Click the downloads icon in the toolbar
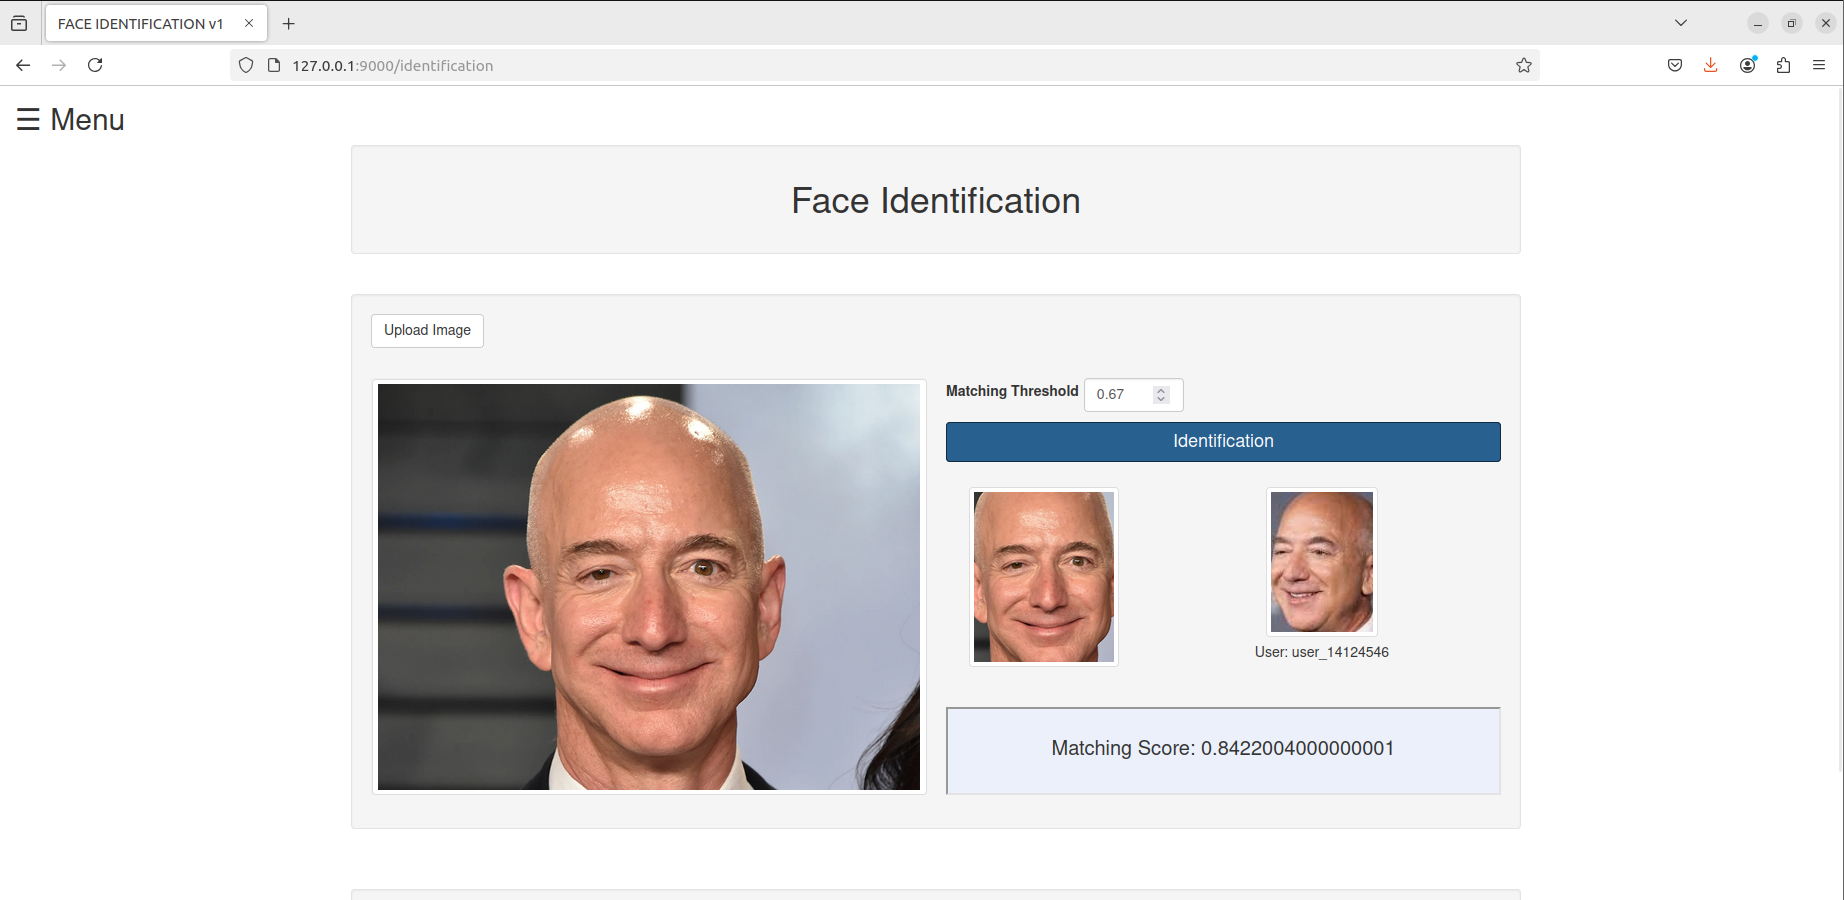The width and height of the screenshot is (1844, 900). tap(1710, 65)
